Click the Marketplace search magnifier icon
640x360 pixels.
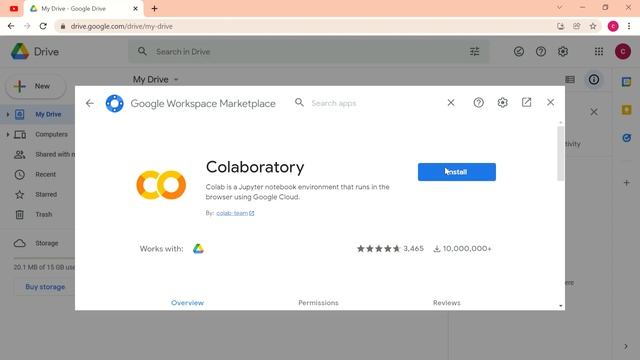[299, 102]
